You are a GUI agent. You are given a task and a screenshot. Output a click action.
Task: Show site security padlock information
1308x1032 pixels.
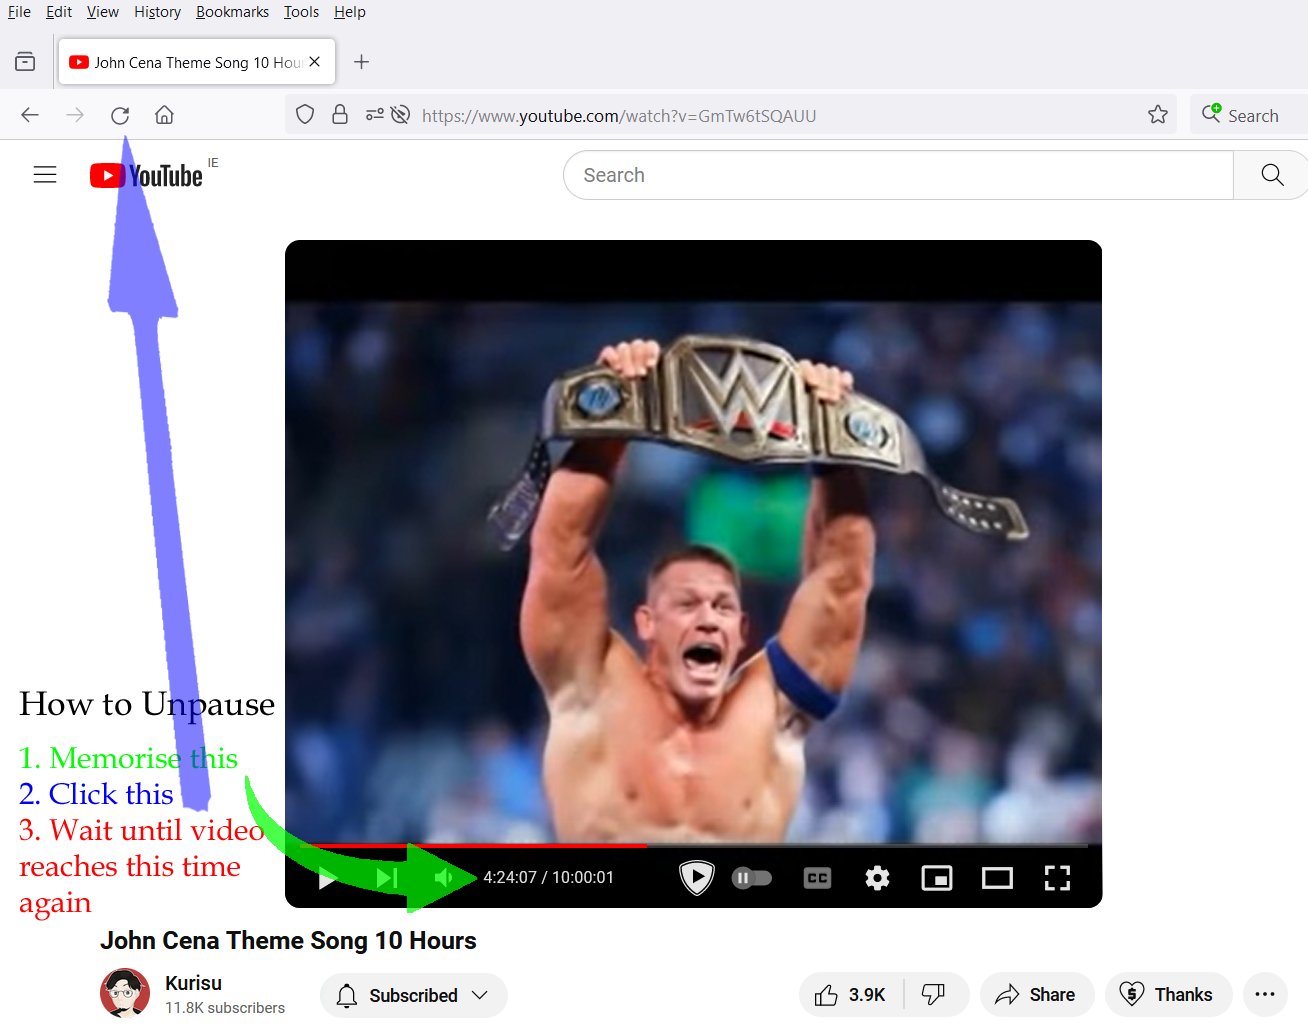[x=340, y=115]
